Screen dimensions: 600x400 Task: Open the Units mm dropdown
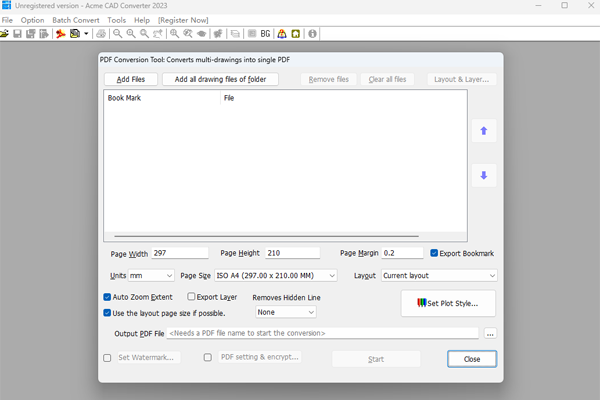151,276
